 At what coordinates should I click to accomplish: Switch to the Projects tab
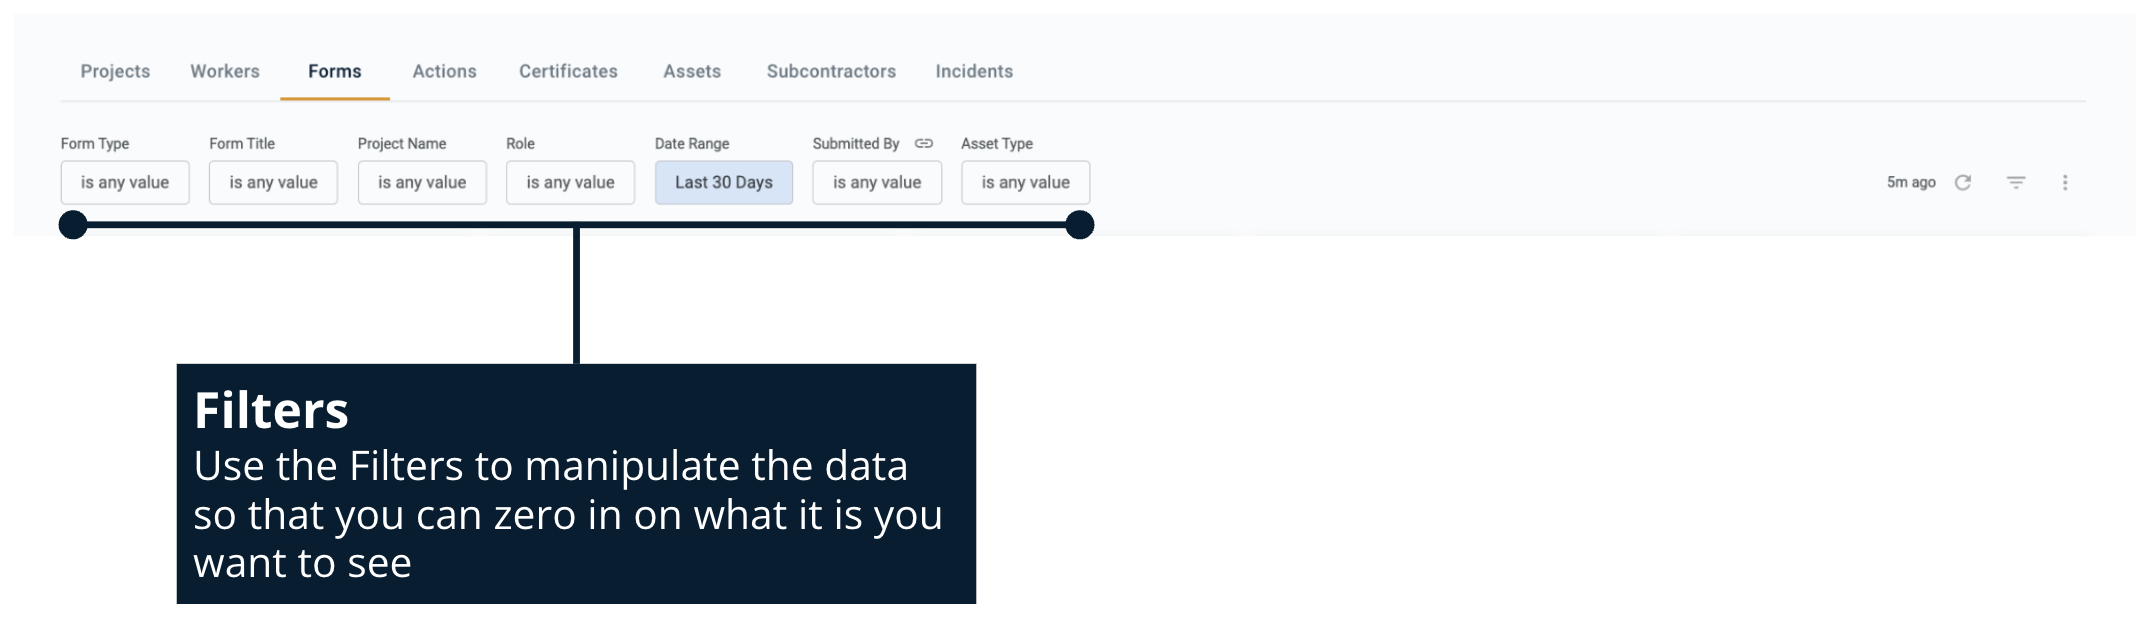[x=115, y=71]
